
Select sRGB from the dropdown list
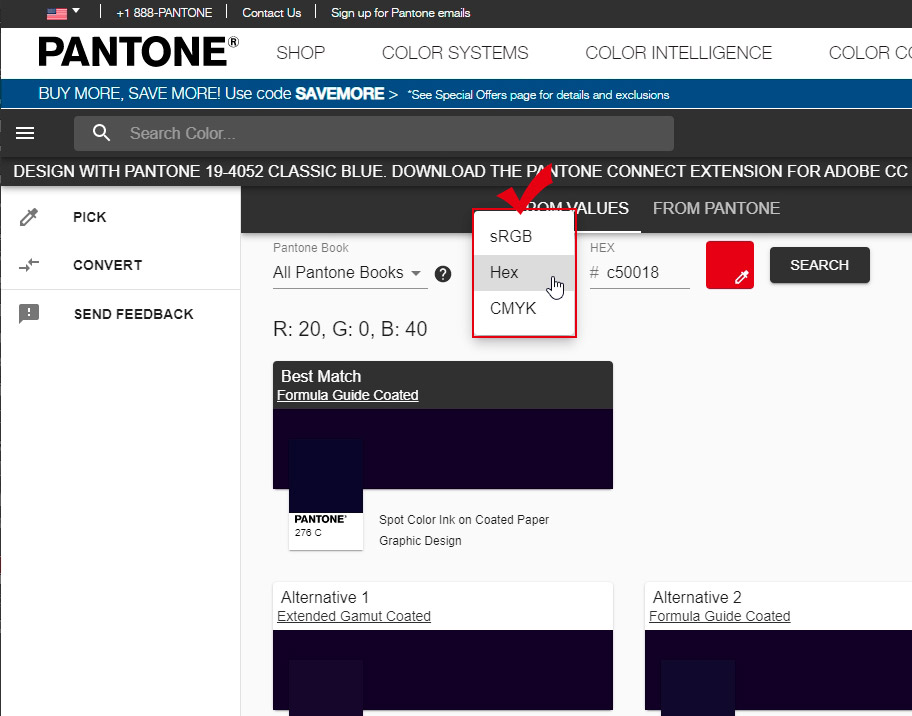pos(524,236)
